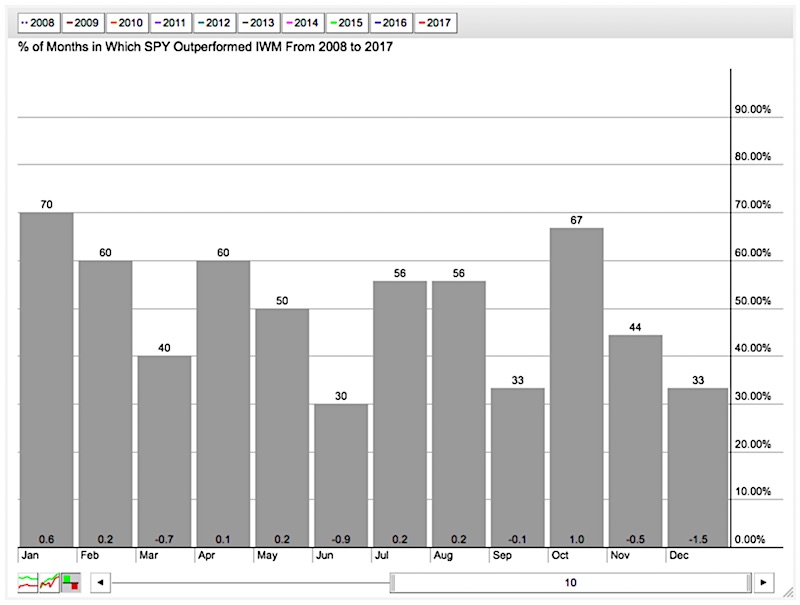Viewport: 800px width, 605px height.
Task: Click the "30.00%" y-axis label
Action: [x=753, y=396]
